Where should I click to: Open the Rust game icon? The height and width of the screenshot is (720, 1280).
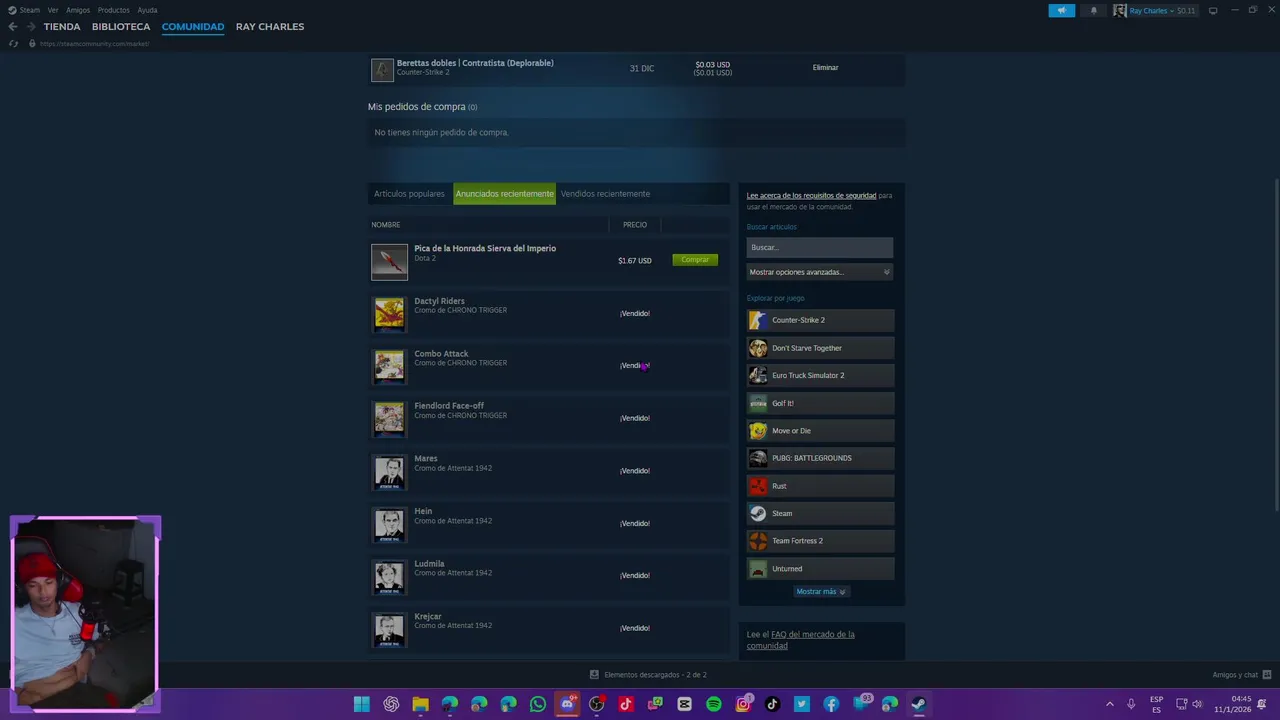(x=758, y=486)
